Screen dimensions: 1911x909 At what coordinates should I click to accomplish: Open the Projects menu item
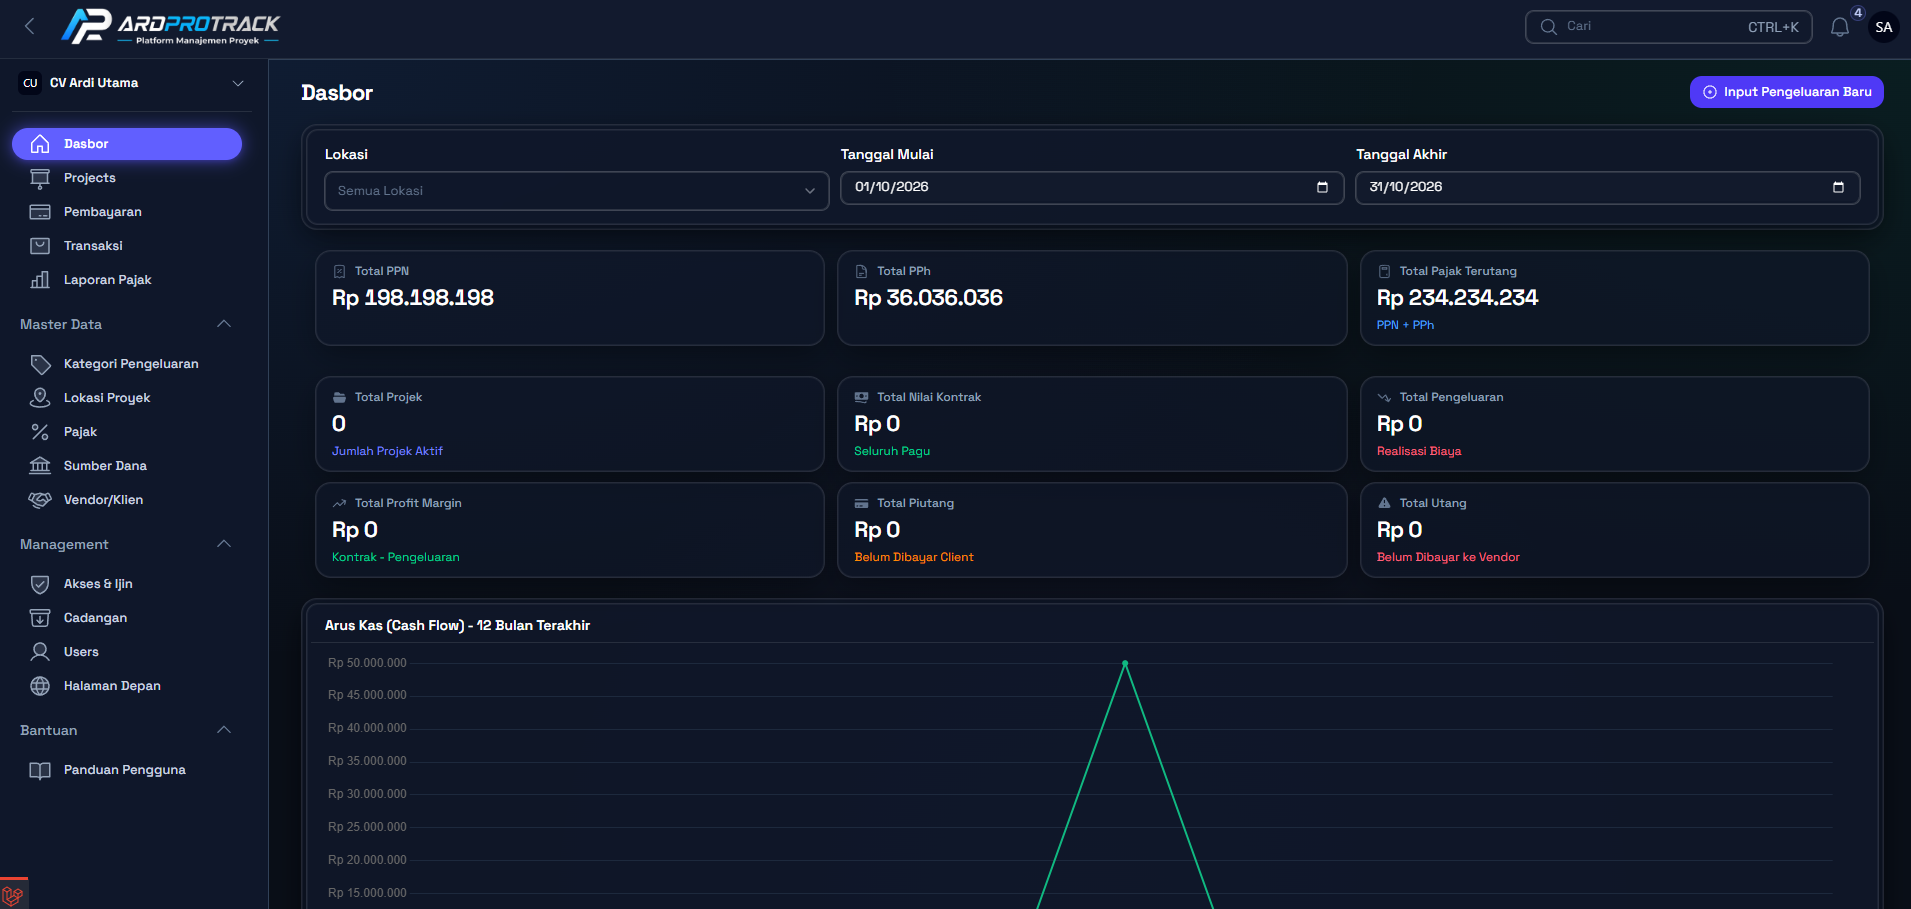click(127, 178)
